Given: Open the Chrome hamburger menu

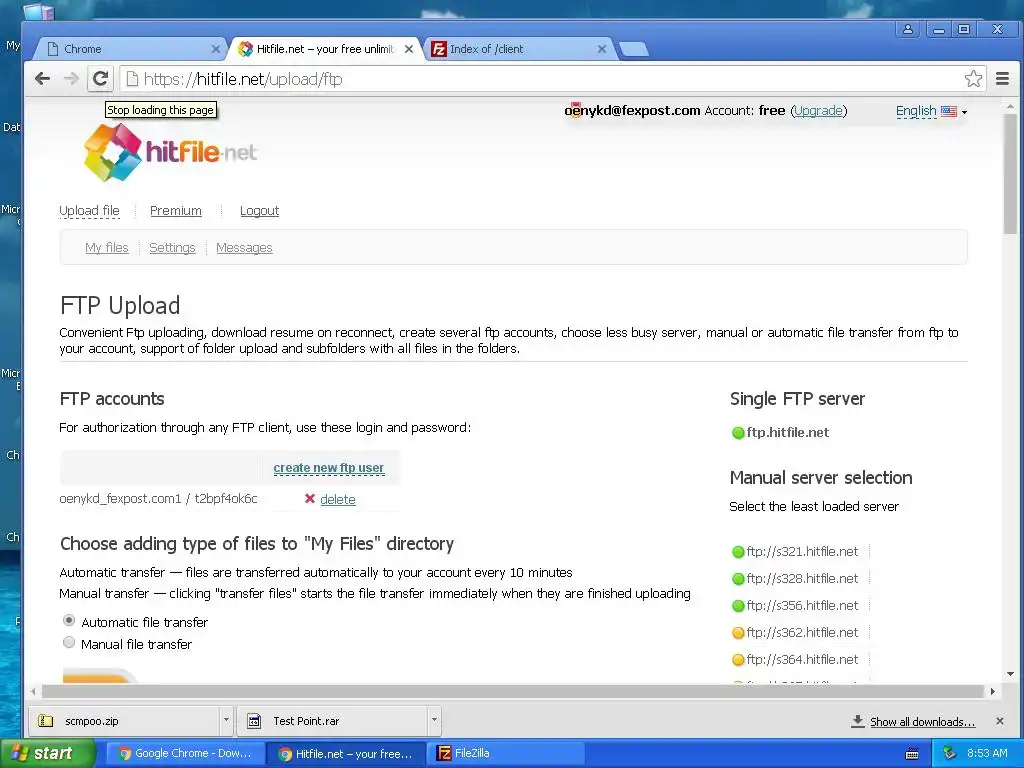Looking at the screenshot, I should pyautogui.click(x=1003, y=79).
